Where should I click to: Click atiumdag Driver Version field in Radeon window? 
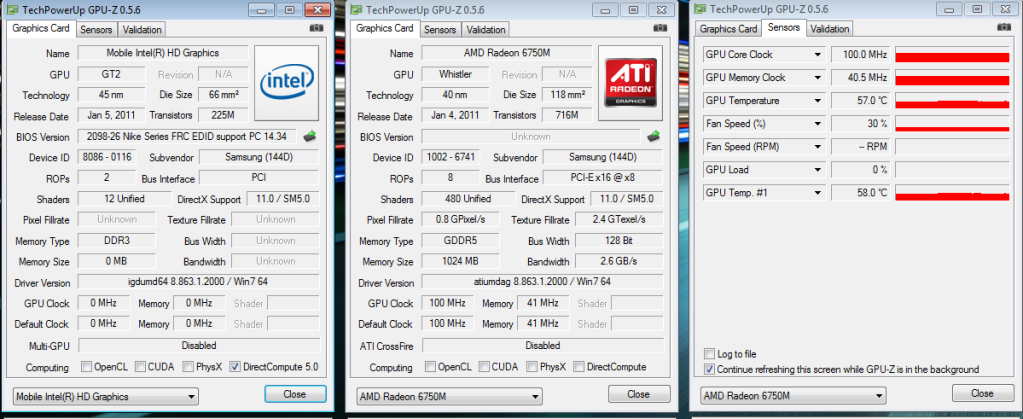(x=543, y=282)
